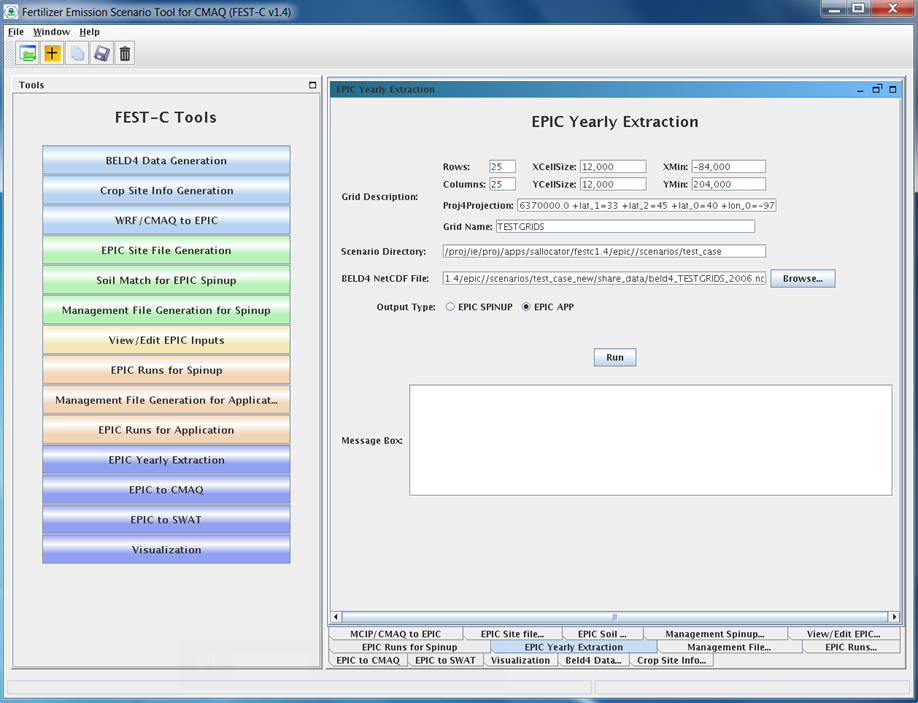Image resolution: width=918 pixels, height=703 pixels.
Task: Minimize the EPIC Yearly Extraction internal frame
Action: 860,90
